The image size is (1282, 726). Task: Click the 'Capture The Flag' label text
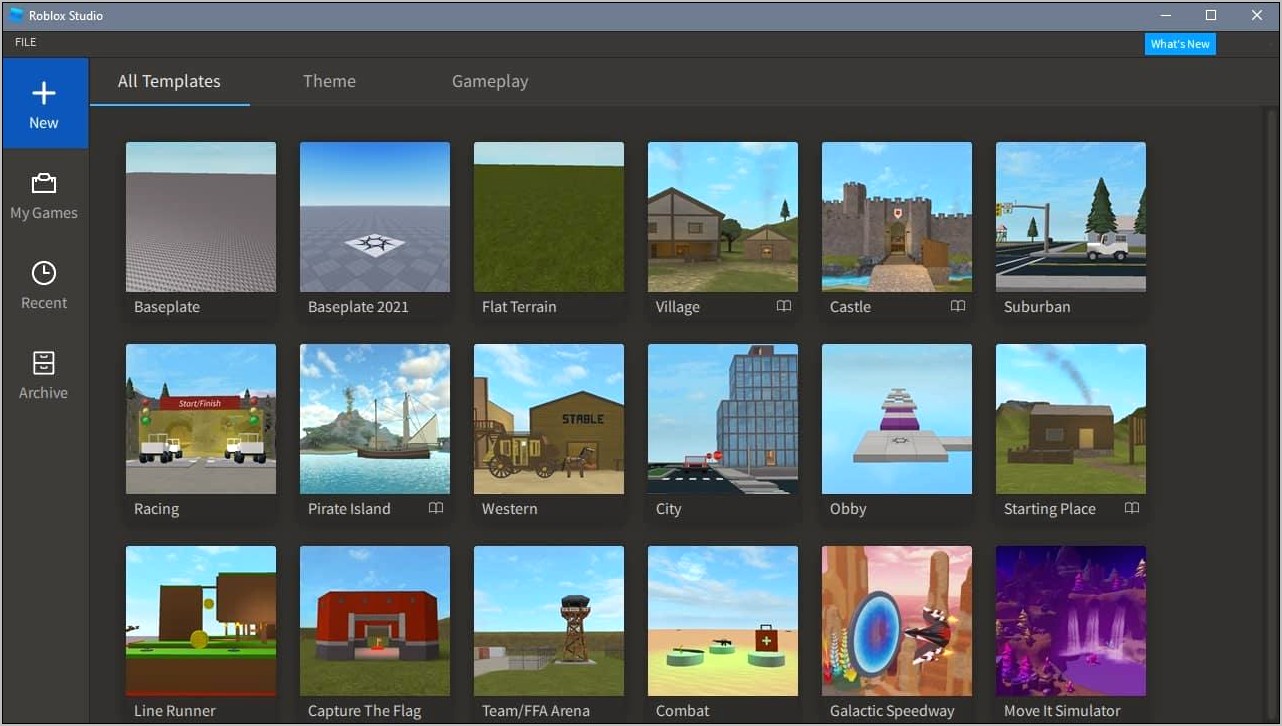coord(365,711)
